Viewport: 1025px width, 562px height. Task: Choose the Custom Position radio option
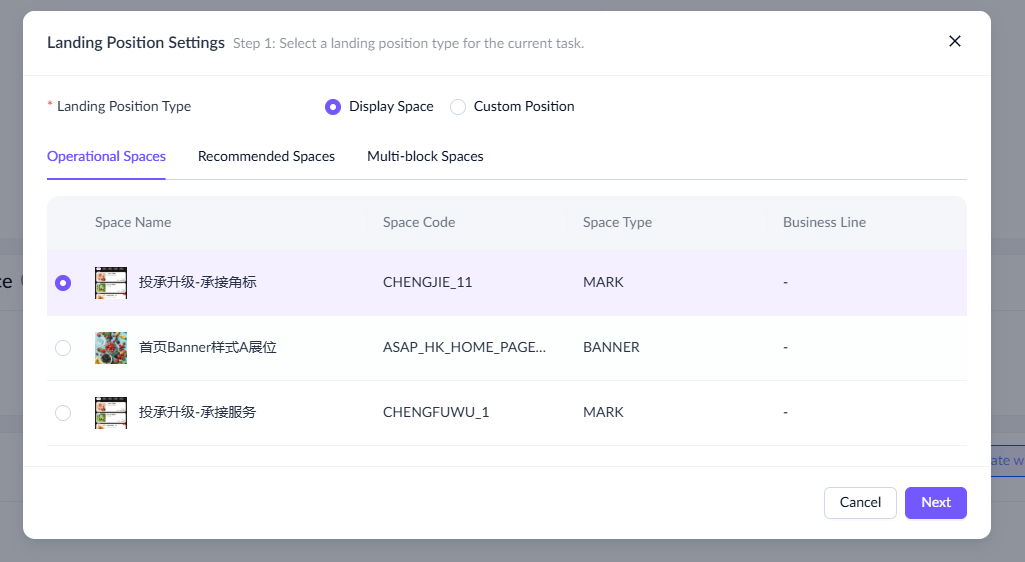click(458, 107)
